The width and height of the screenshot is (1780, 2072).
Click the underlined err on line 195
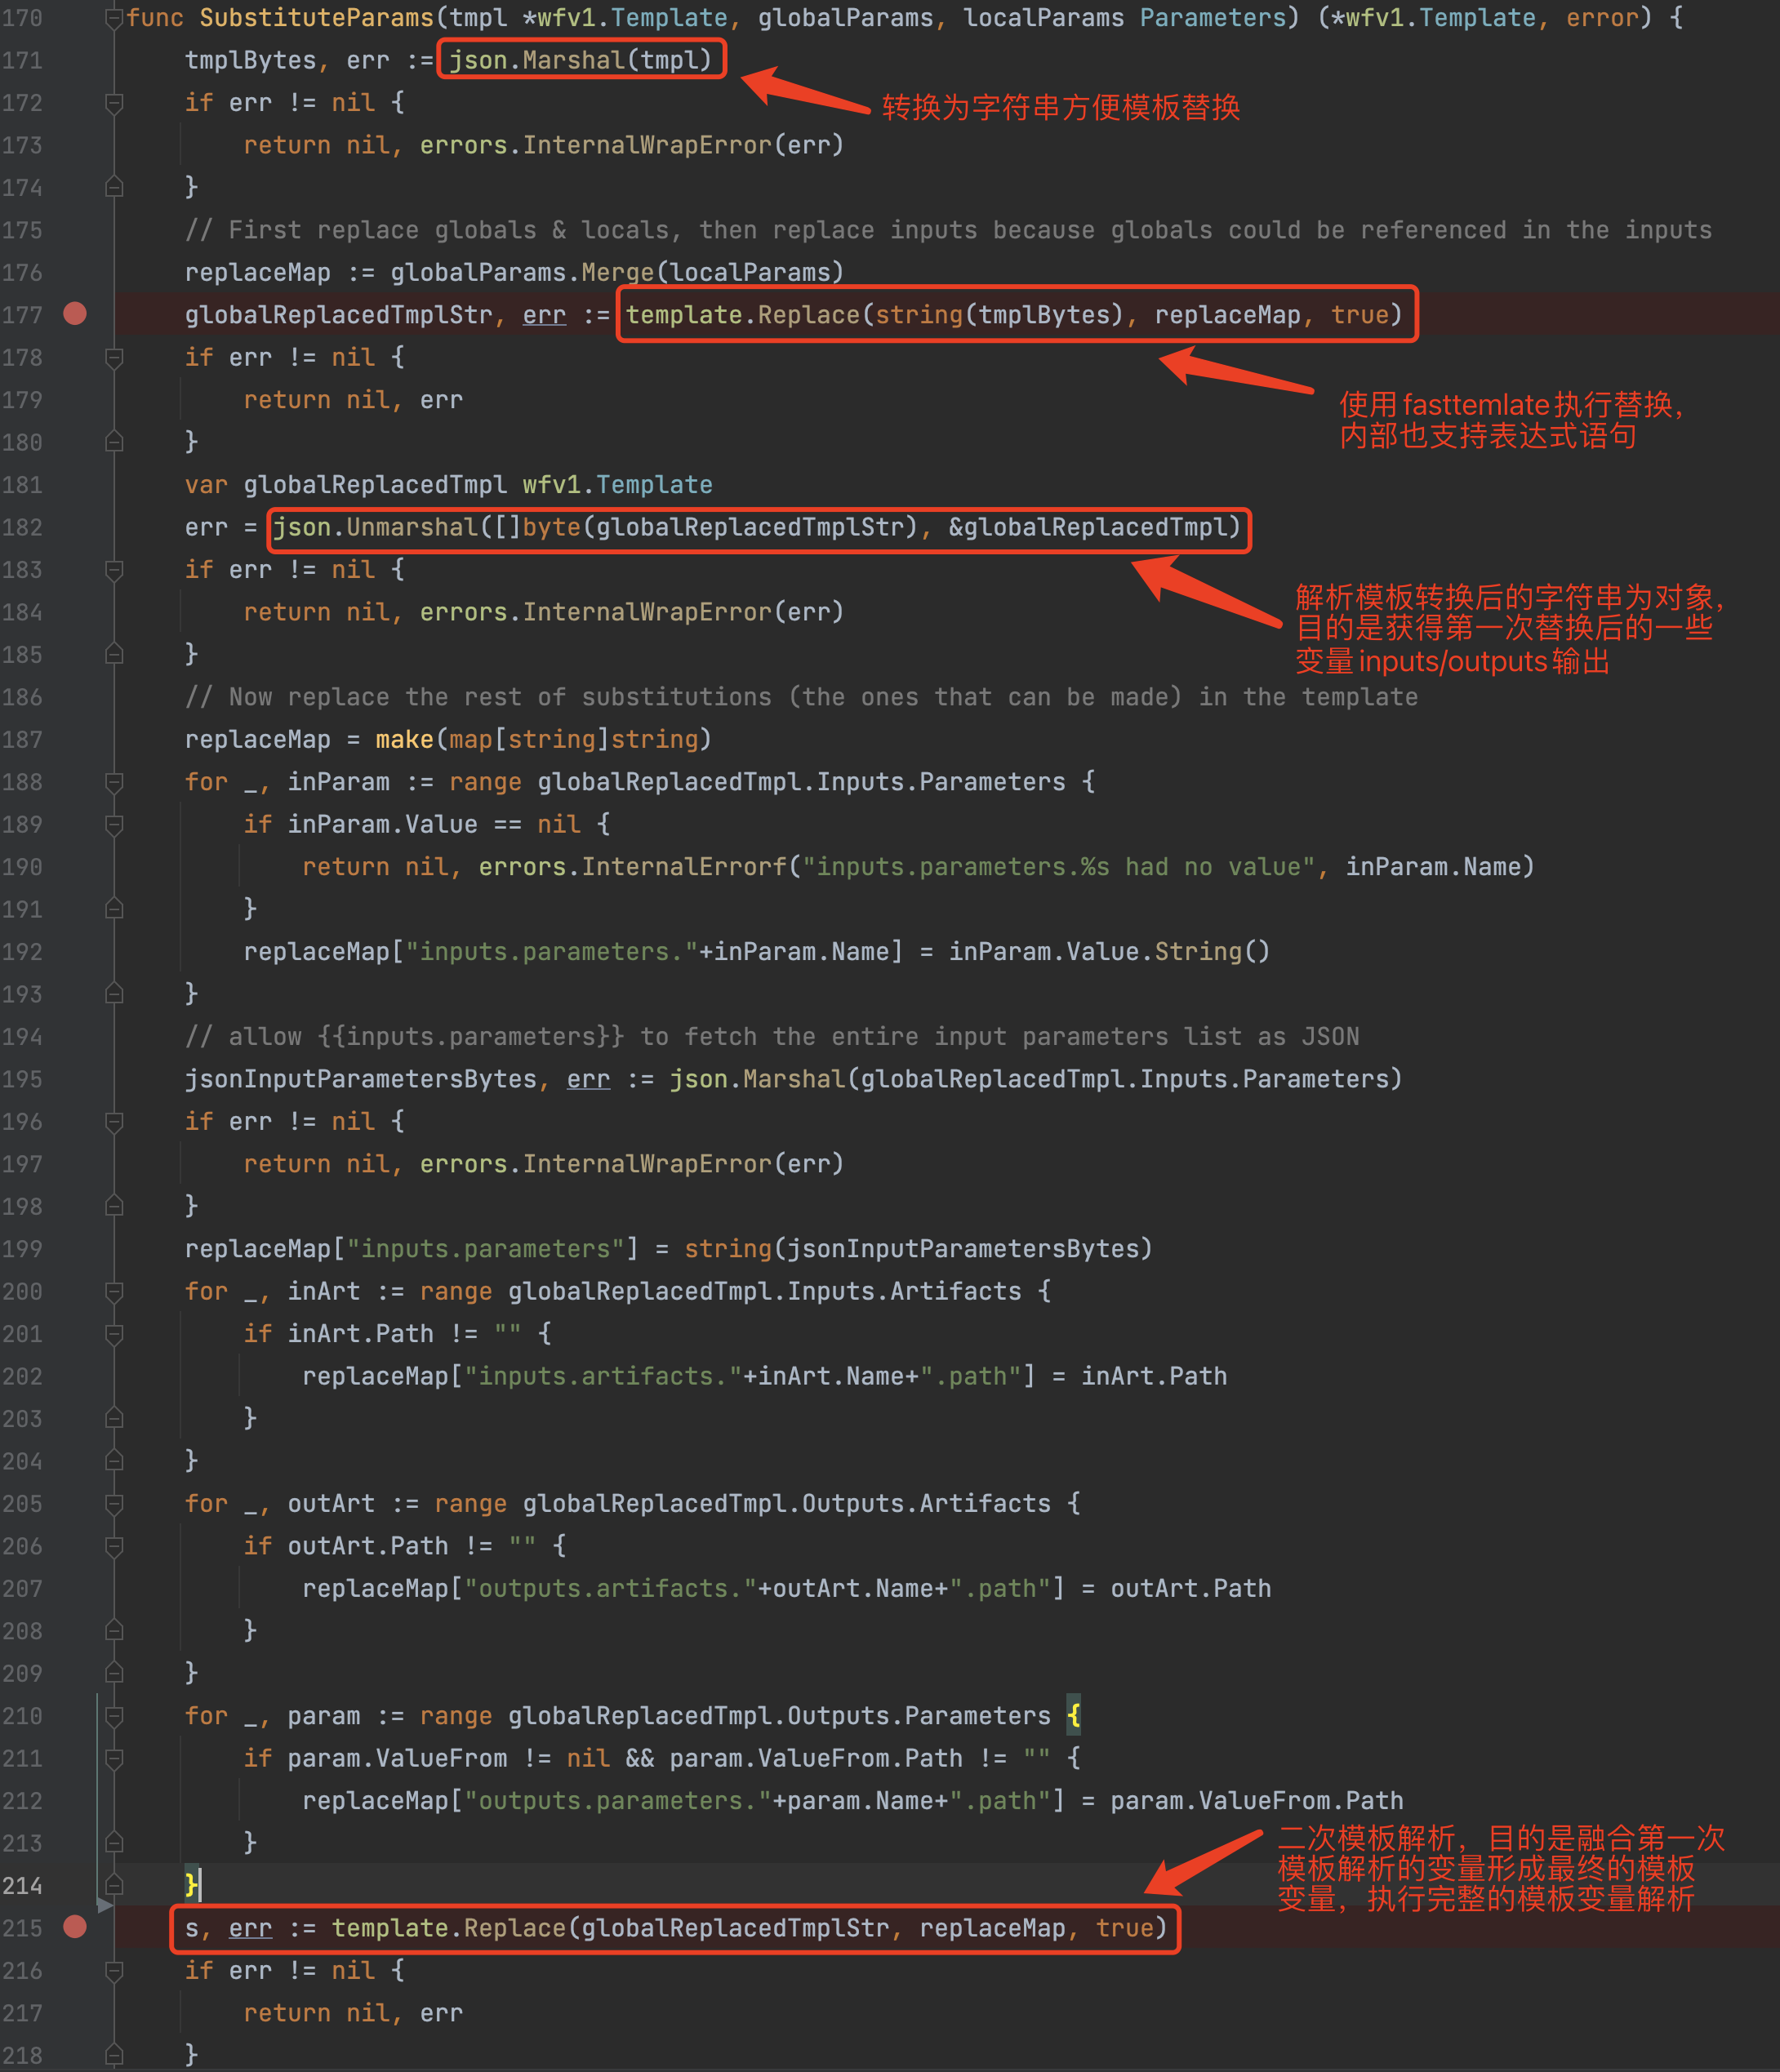(588, 1079)
